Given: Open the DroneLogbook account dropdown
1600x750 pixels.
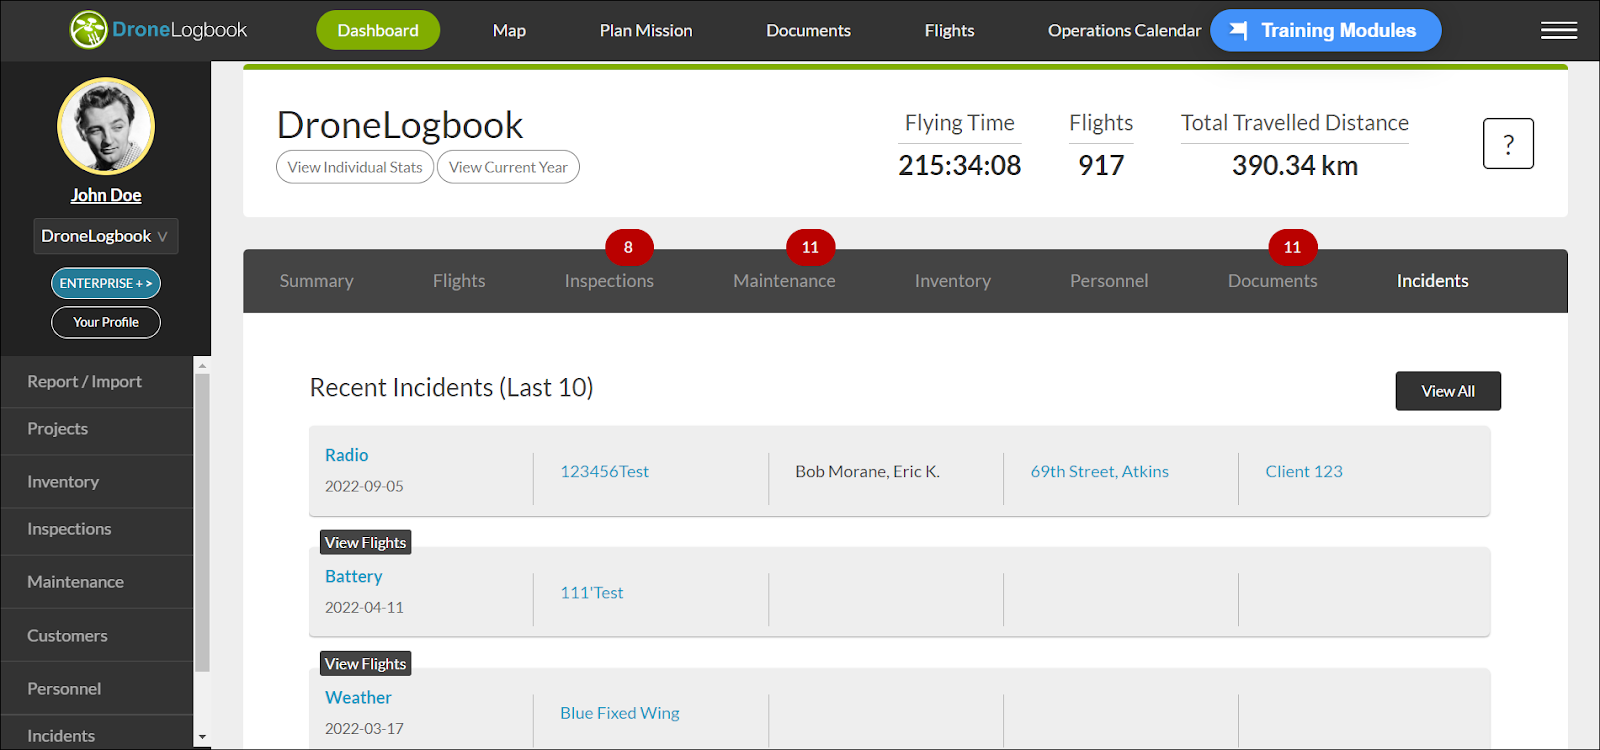Looking at the screenshot, I should [106, 236].
